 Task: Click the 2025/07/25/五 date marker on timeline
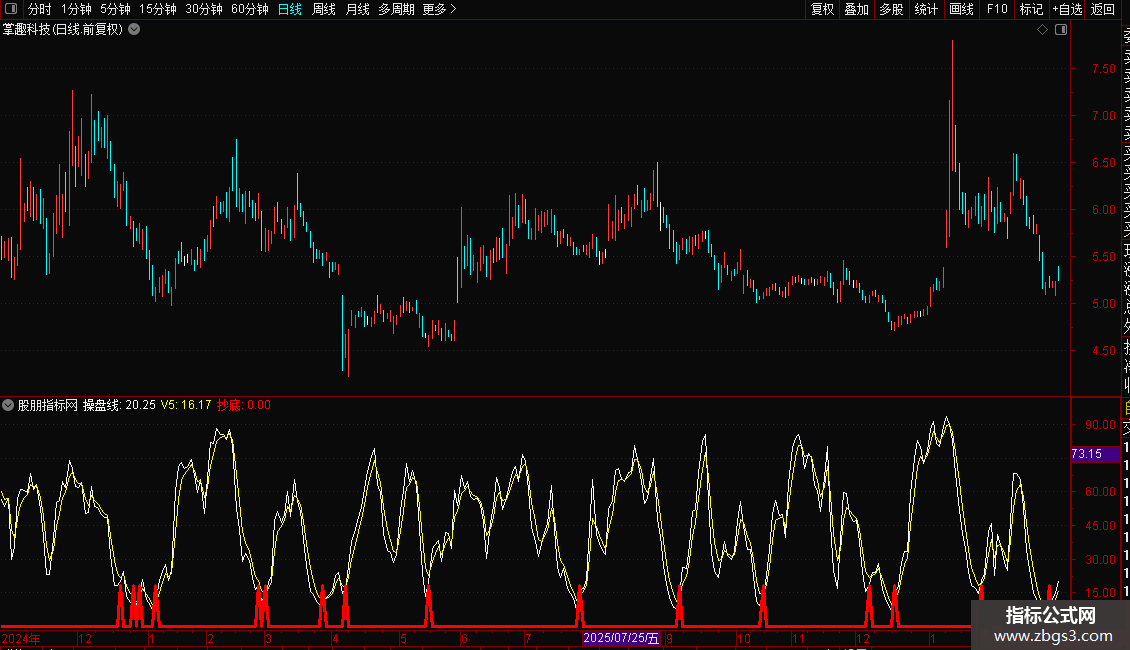[x=621, y=638]
